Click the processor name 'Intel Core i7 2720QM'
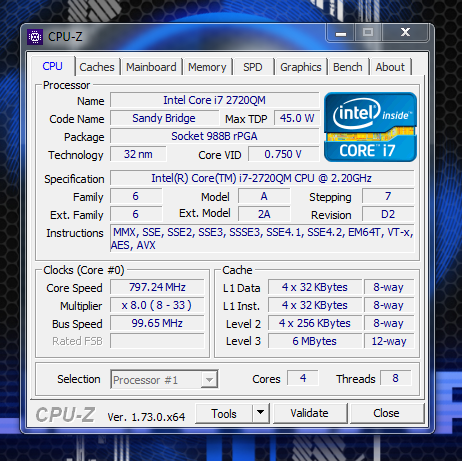 [x=214, y=100]
